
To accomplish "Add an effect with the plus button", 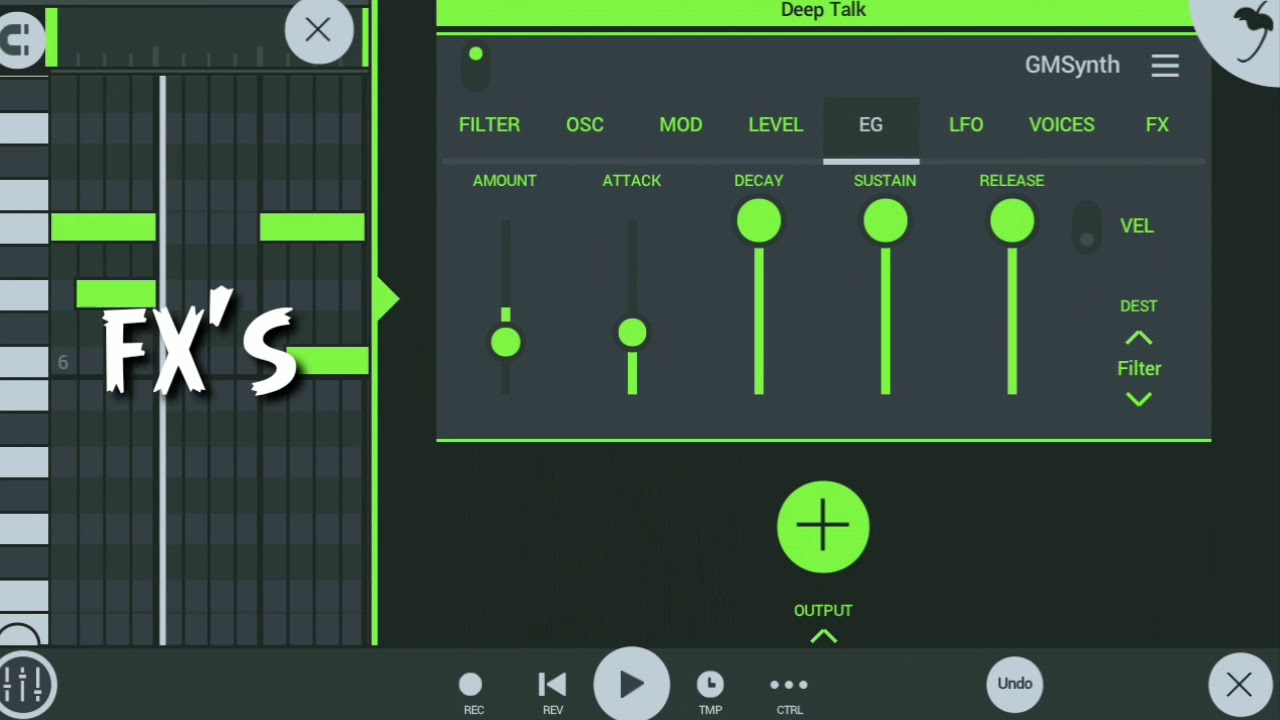I will tap(823, 527).
